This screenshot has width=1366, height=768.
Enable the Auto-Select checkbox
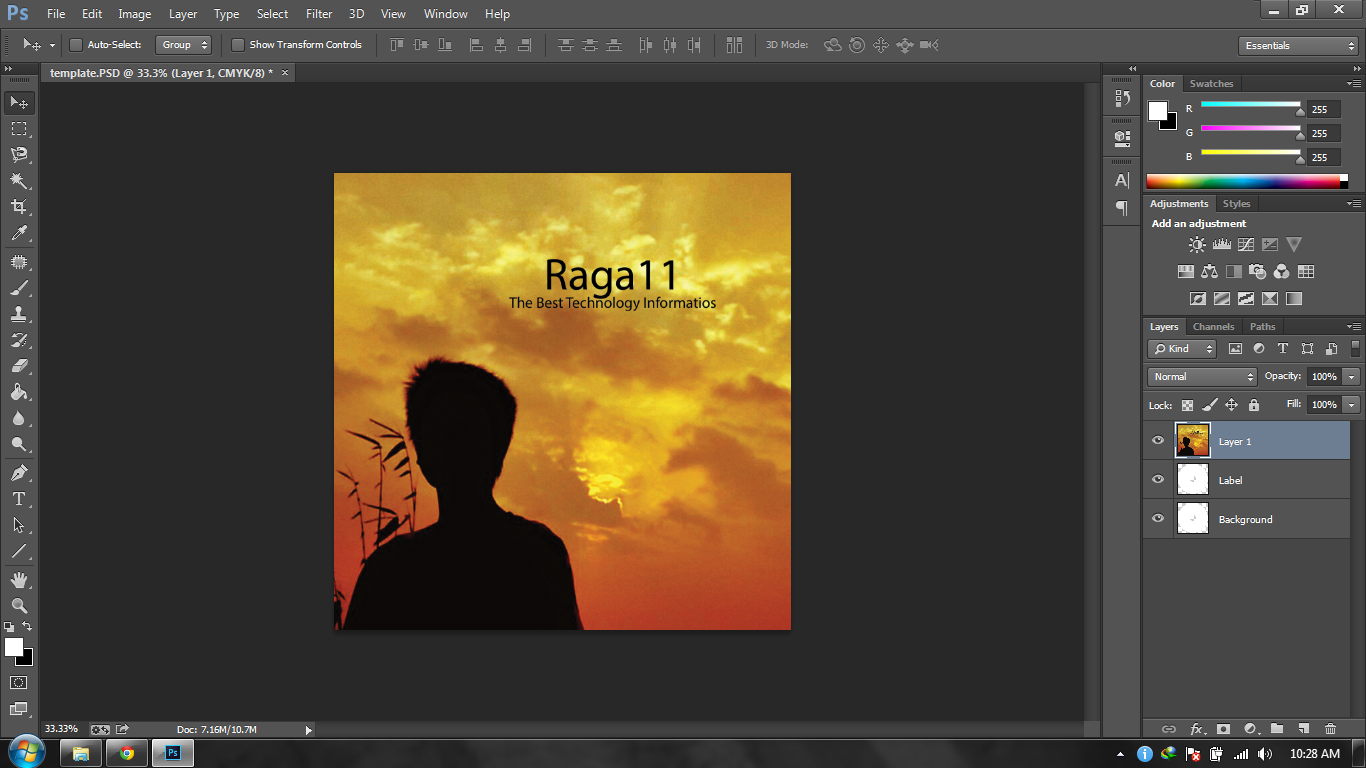coord(76,45)
